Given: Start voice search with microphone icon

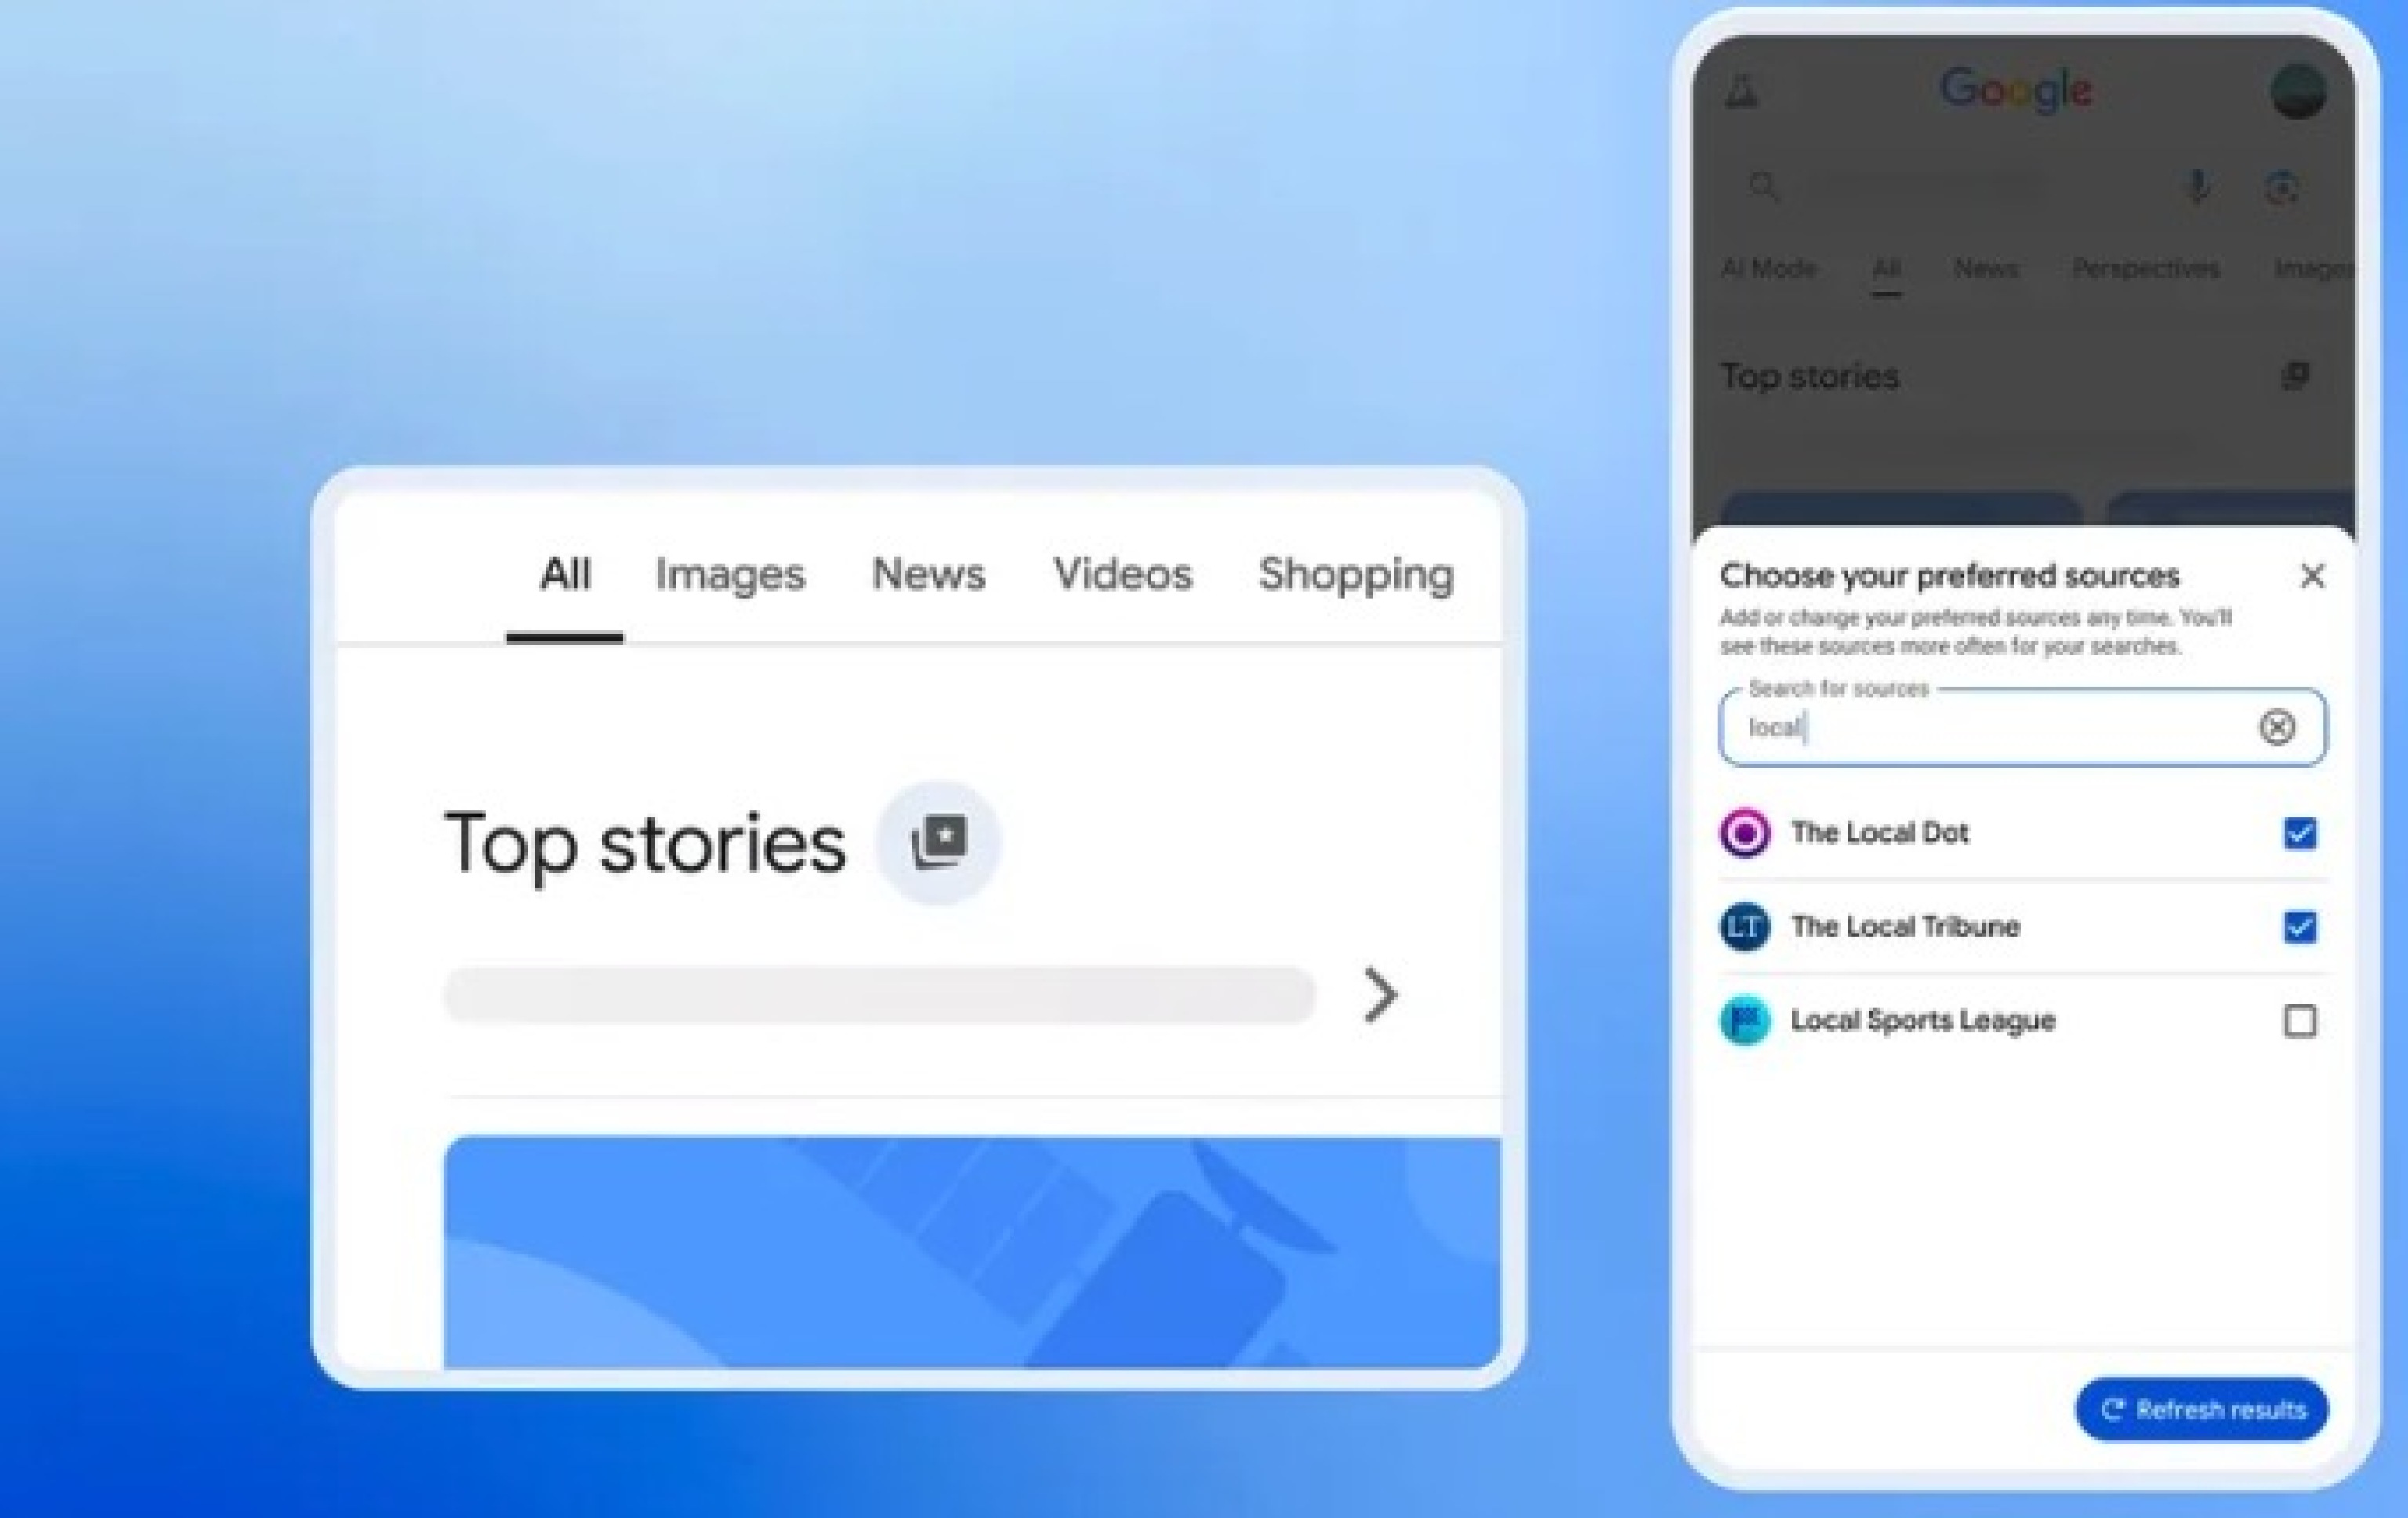Looking at the screenshot, I should (x=2197, y=187).
